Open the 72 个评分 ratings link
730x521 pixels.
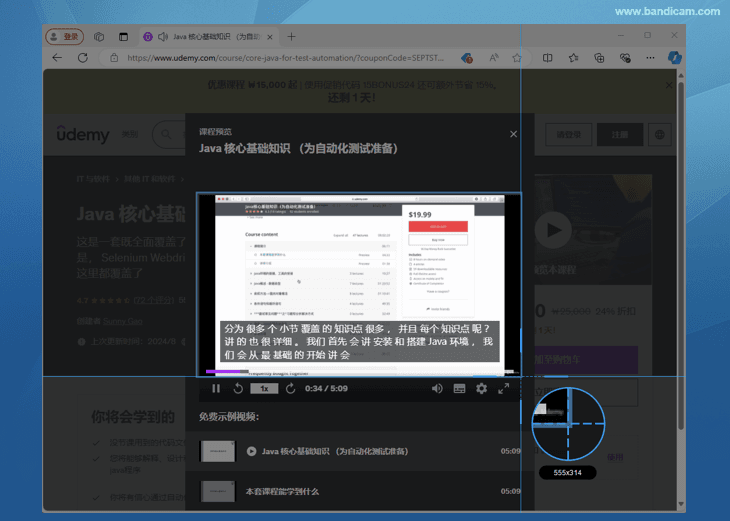[x=154, y=300]
